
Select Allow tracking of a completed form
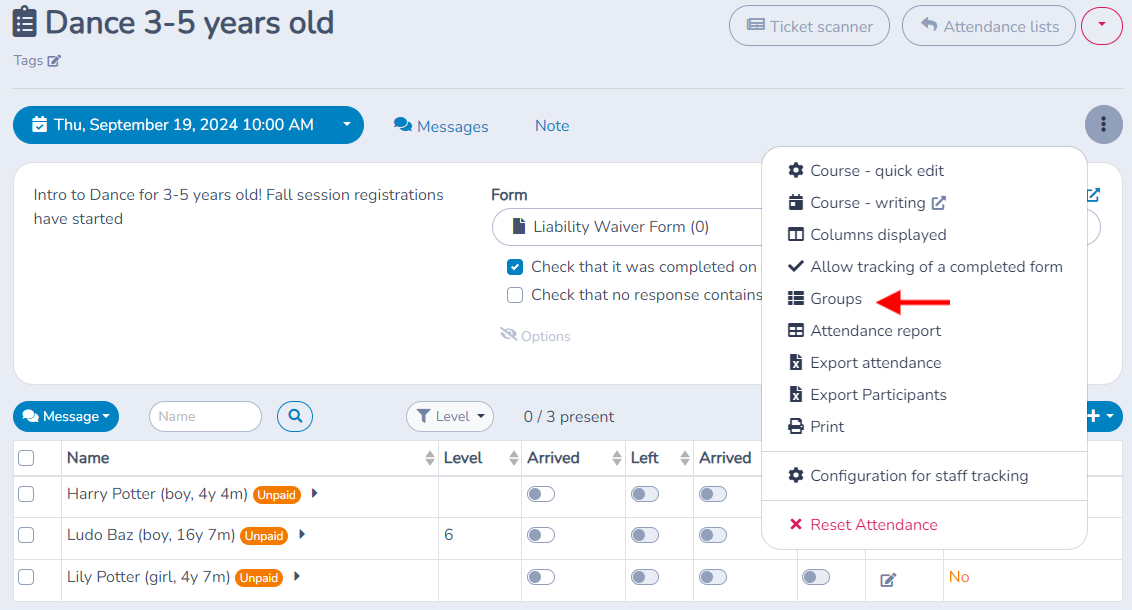tap(924, 266)
